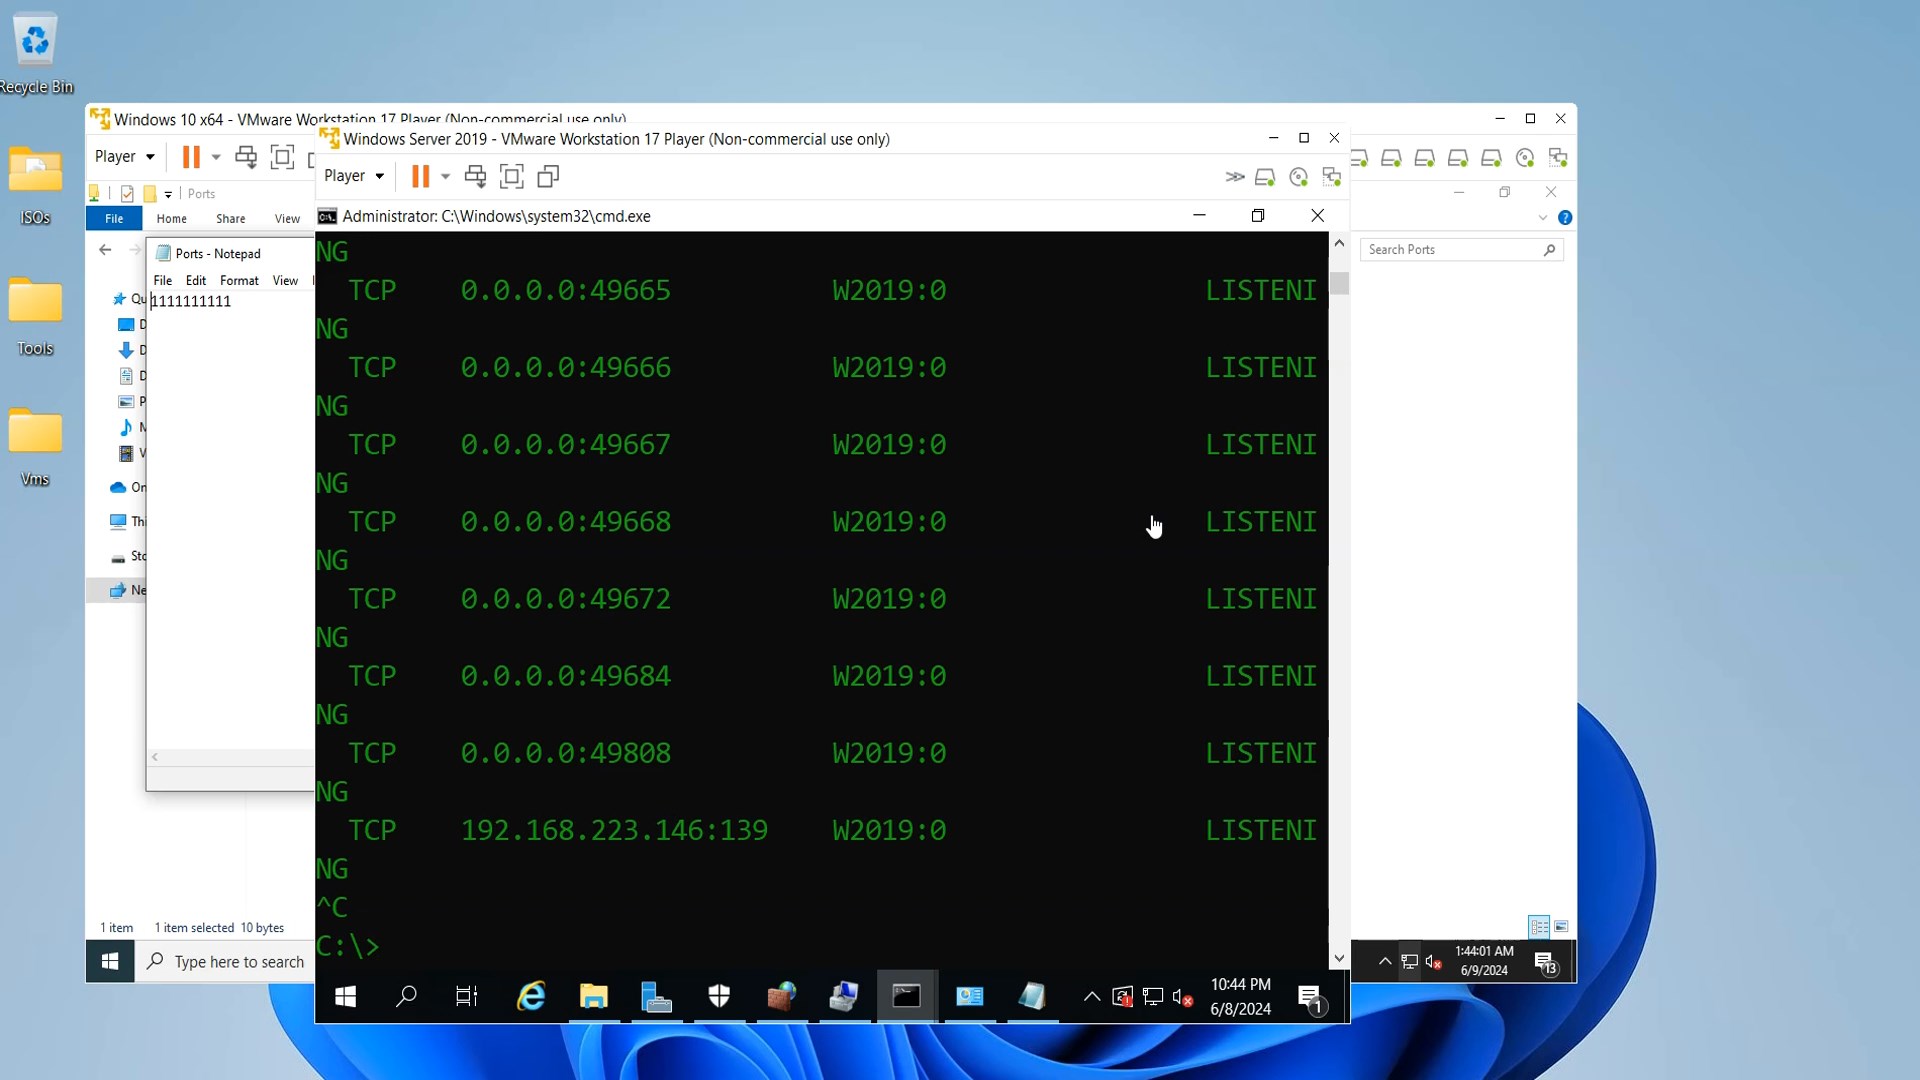Open Format menu in Notepad
Image resolution: width=1920 pixels, height=1080 pixels.
[239, 281]
